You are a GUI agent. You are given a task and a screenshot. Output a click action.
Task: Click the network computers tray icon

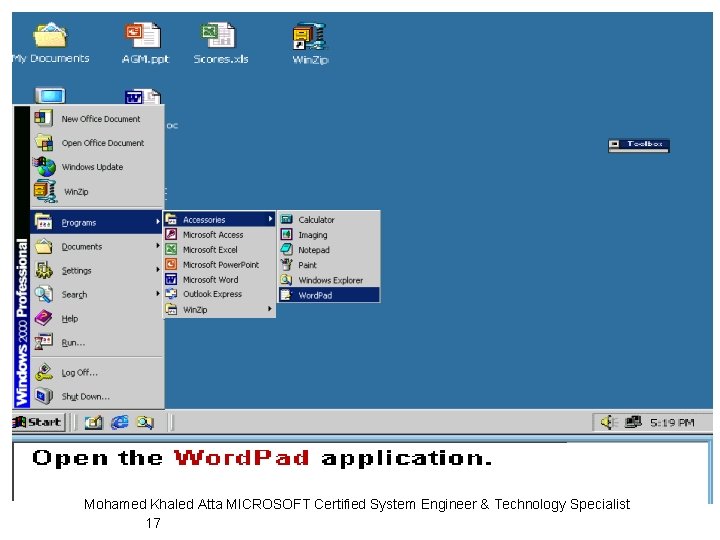(x=633, y=422)
